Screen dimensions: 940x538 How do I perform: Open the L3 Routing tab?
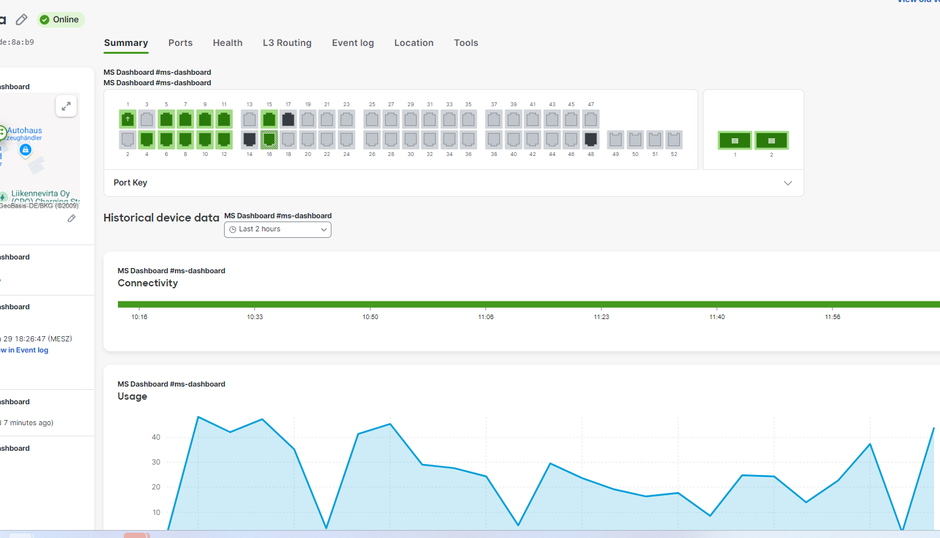click(287, 43)
